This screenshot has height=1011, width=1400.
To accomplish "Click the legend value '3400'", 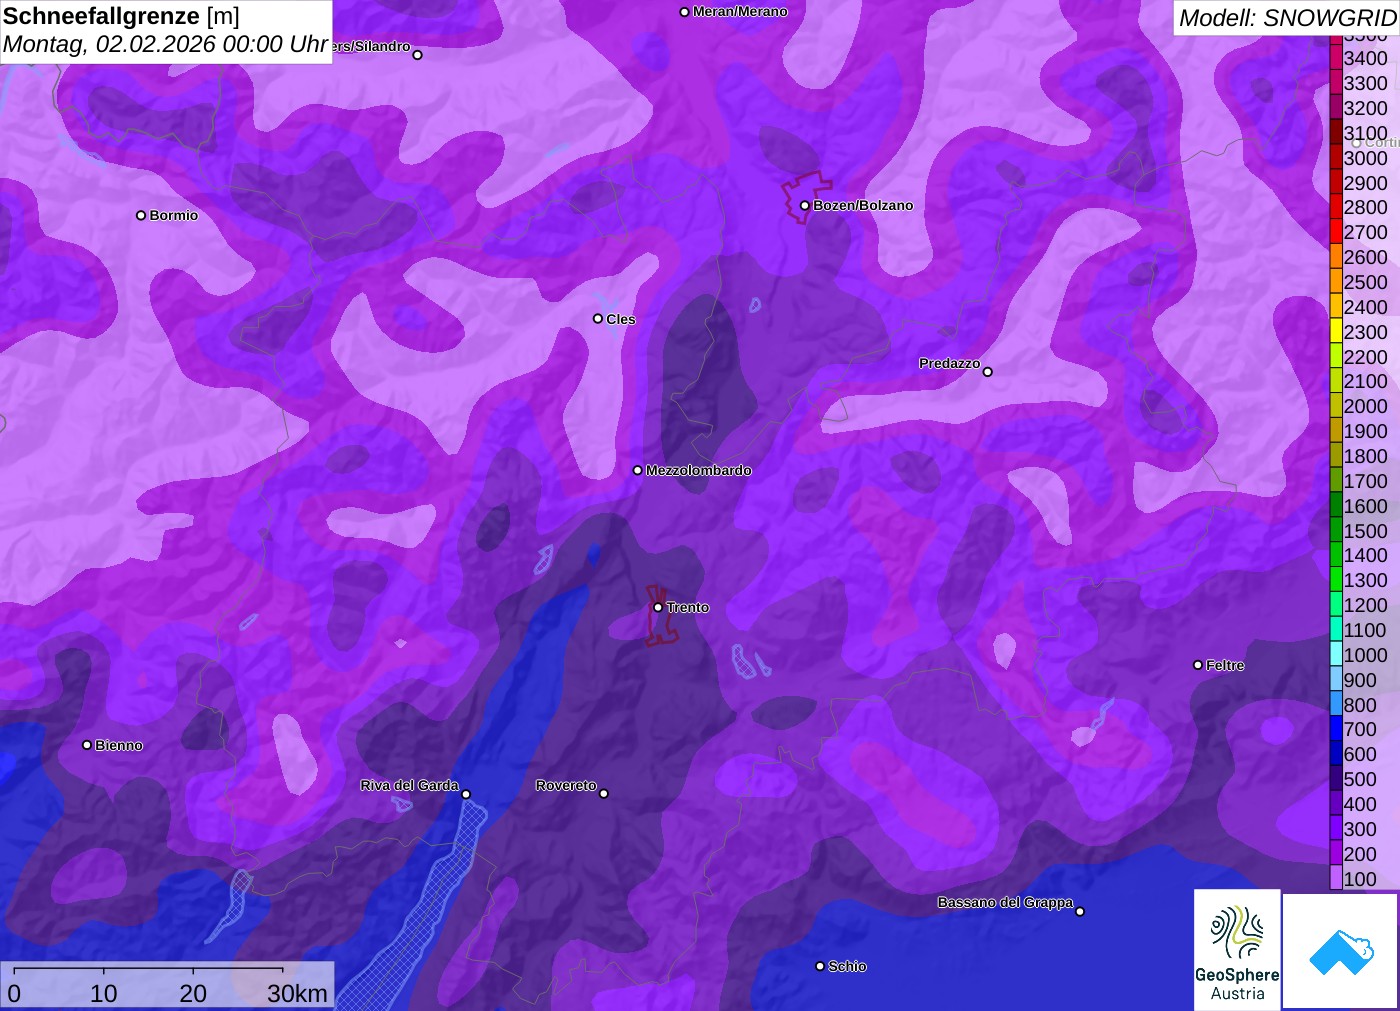I will pos(1366,59).
